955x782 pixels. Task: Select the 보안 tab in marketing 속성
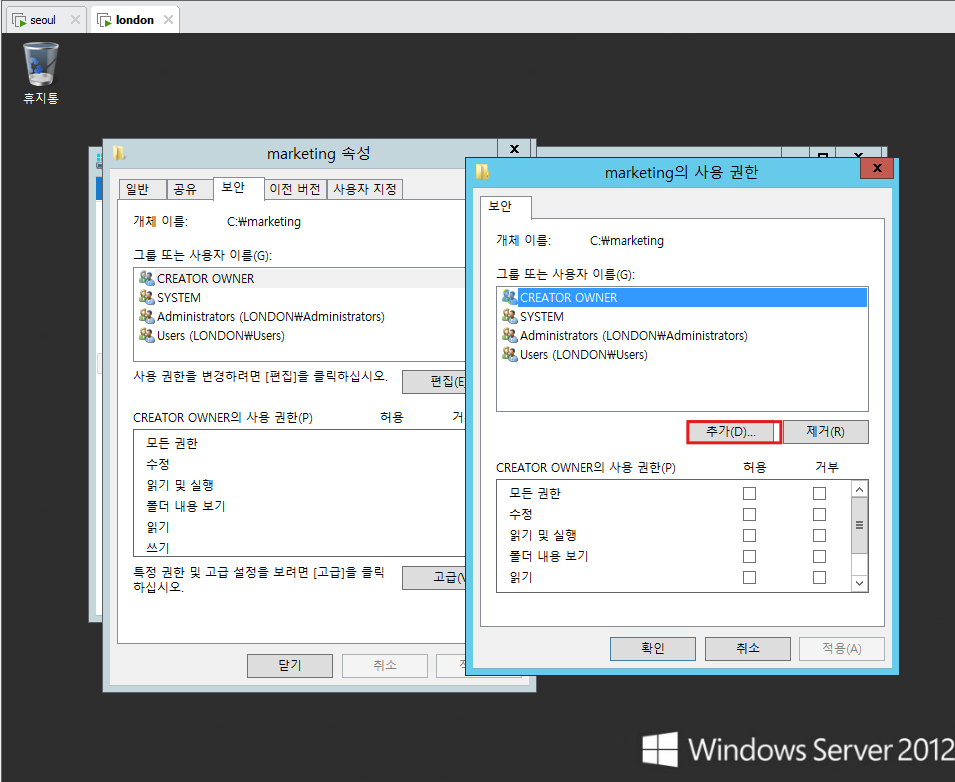click(x=238, y=188)
